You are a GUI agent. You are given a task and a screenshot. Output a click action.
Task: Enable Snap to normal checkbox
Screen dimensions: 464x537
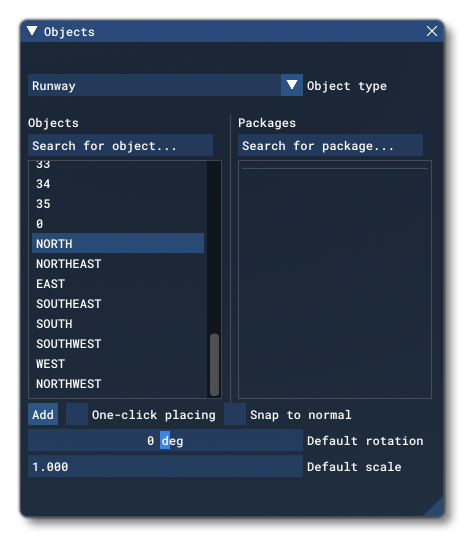point(235,414)
